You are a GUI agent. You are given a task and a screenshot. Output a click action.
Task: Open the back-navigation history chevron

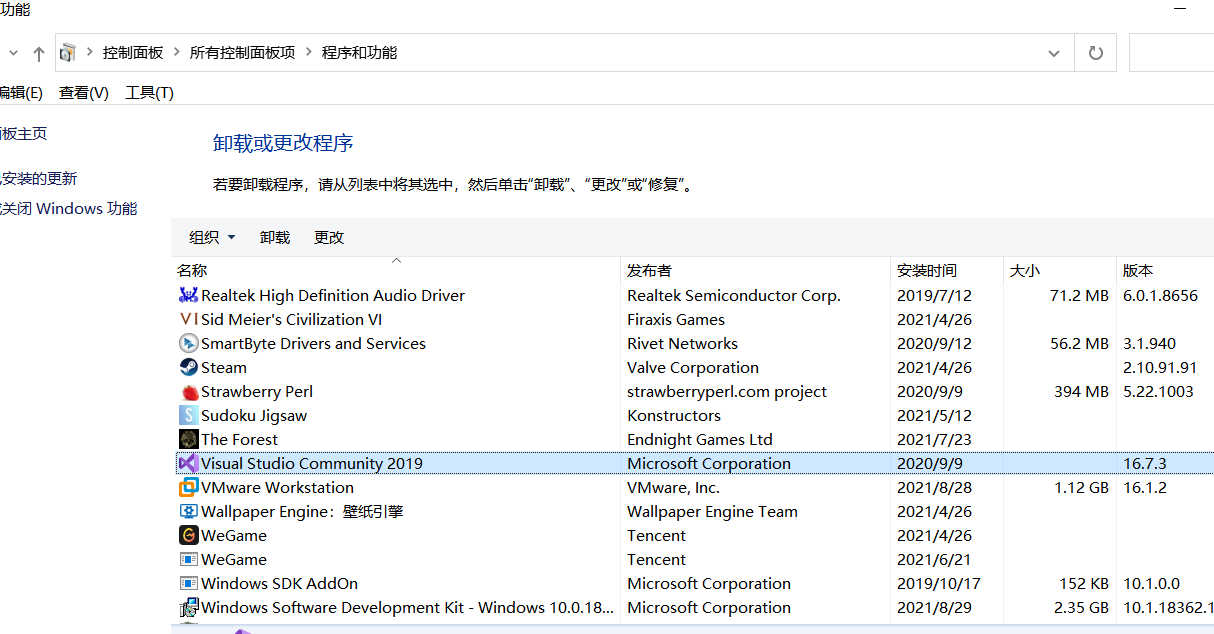tap(12, 52)
